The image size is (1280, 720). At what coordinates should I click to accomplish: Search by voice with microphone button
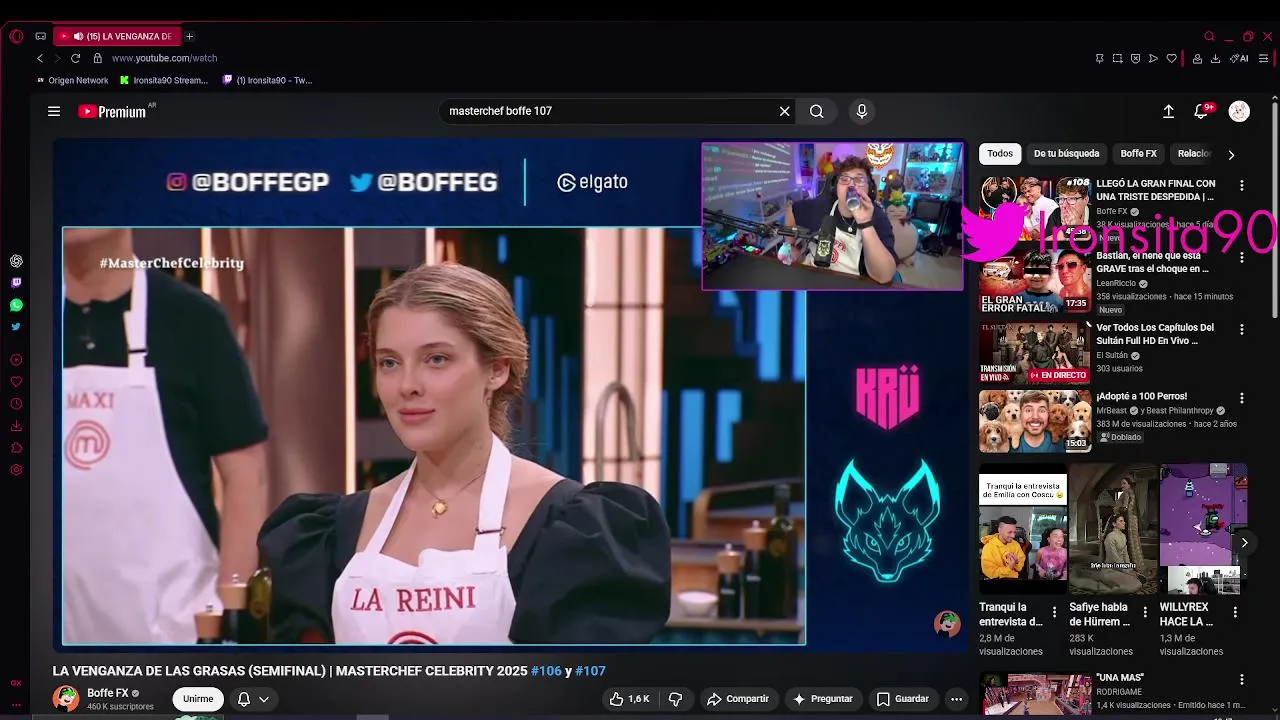click(862, 111)
